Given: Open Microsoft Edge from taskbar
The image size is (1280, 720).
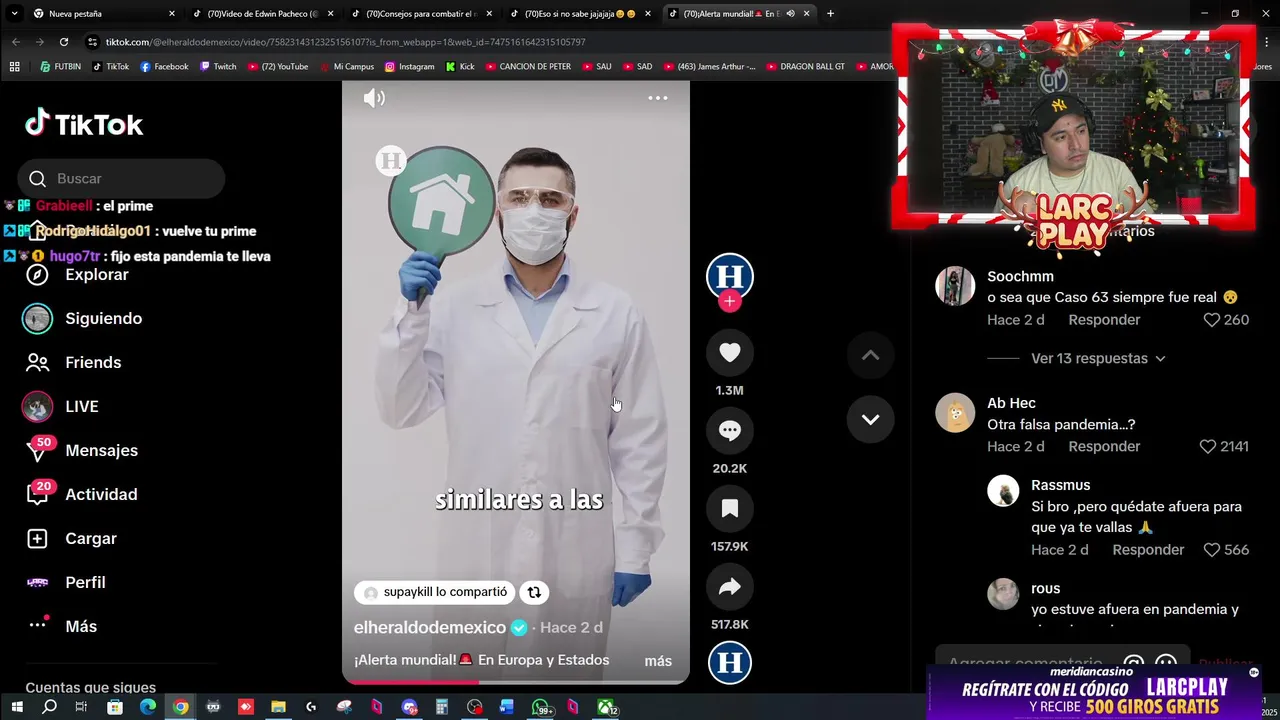Looking at the screenshot, I should [148, 707].
